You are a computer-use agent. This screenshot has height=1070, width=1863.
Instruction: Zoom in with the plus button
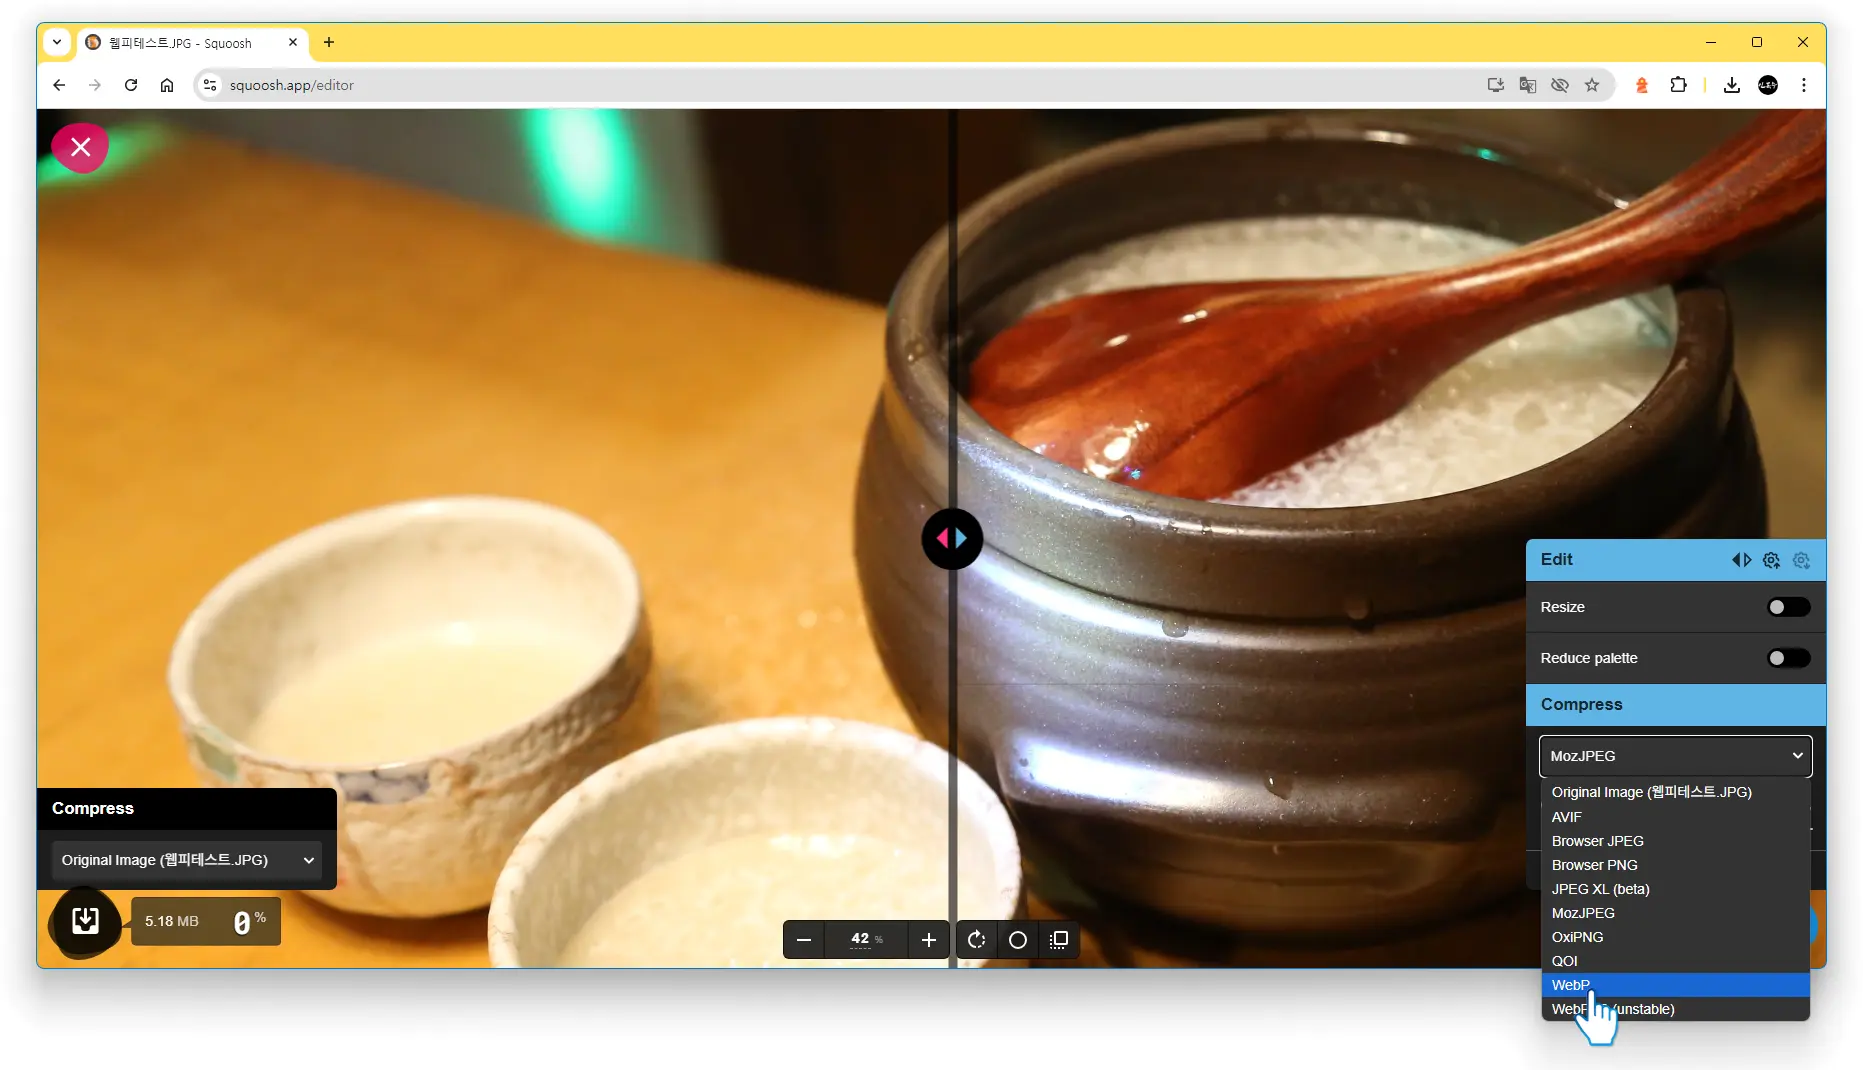[929, 940]
